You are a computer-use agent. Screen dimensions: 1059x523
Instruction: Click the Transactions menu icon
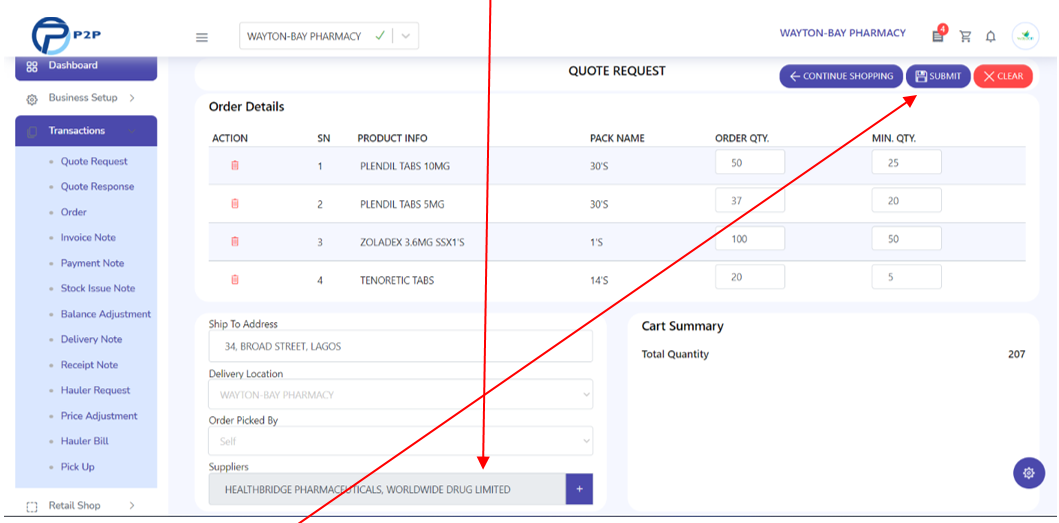(32, 132)
